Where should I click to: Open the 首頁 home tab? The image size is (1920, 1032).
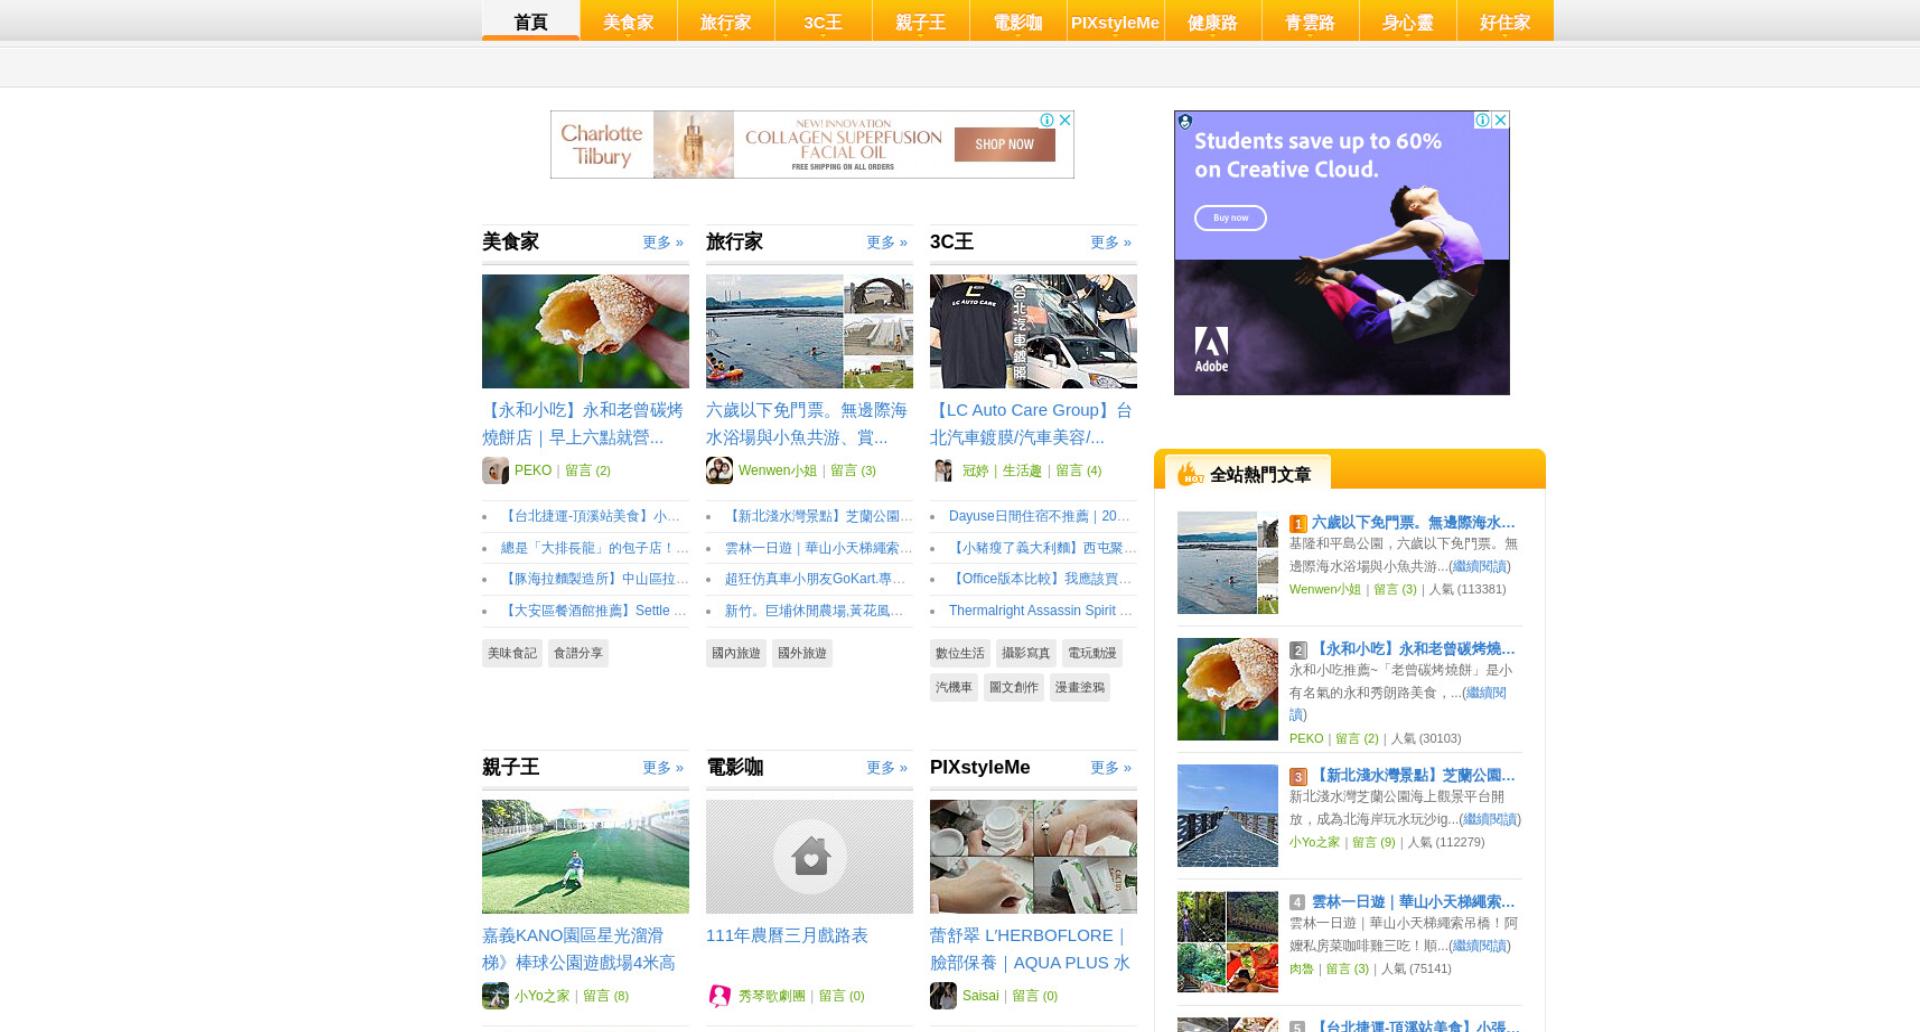tap(530, 21)
